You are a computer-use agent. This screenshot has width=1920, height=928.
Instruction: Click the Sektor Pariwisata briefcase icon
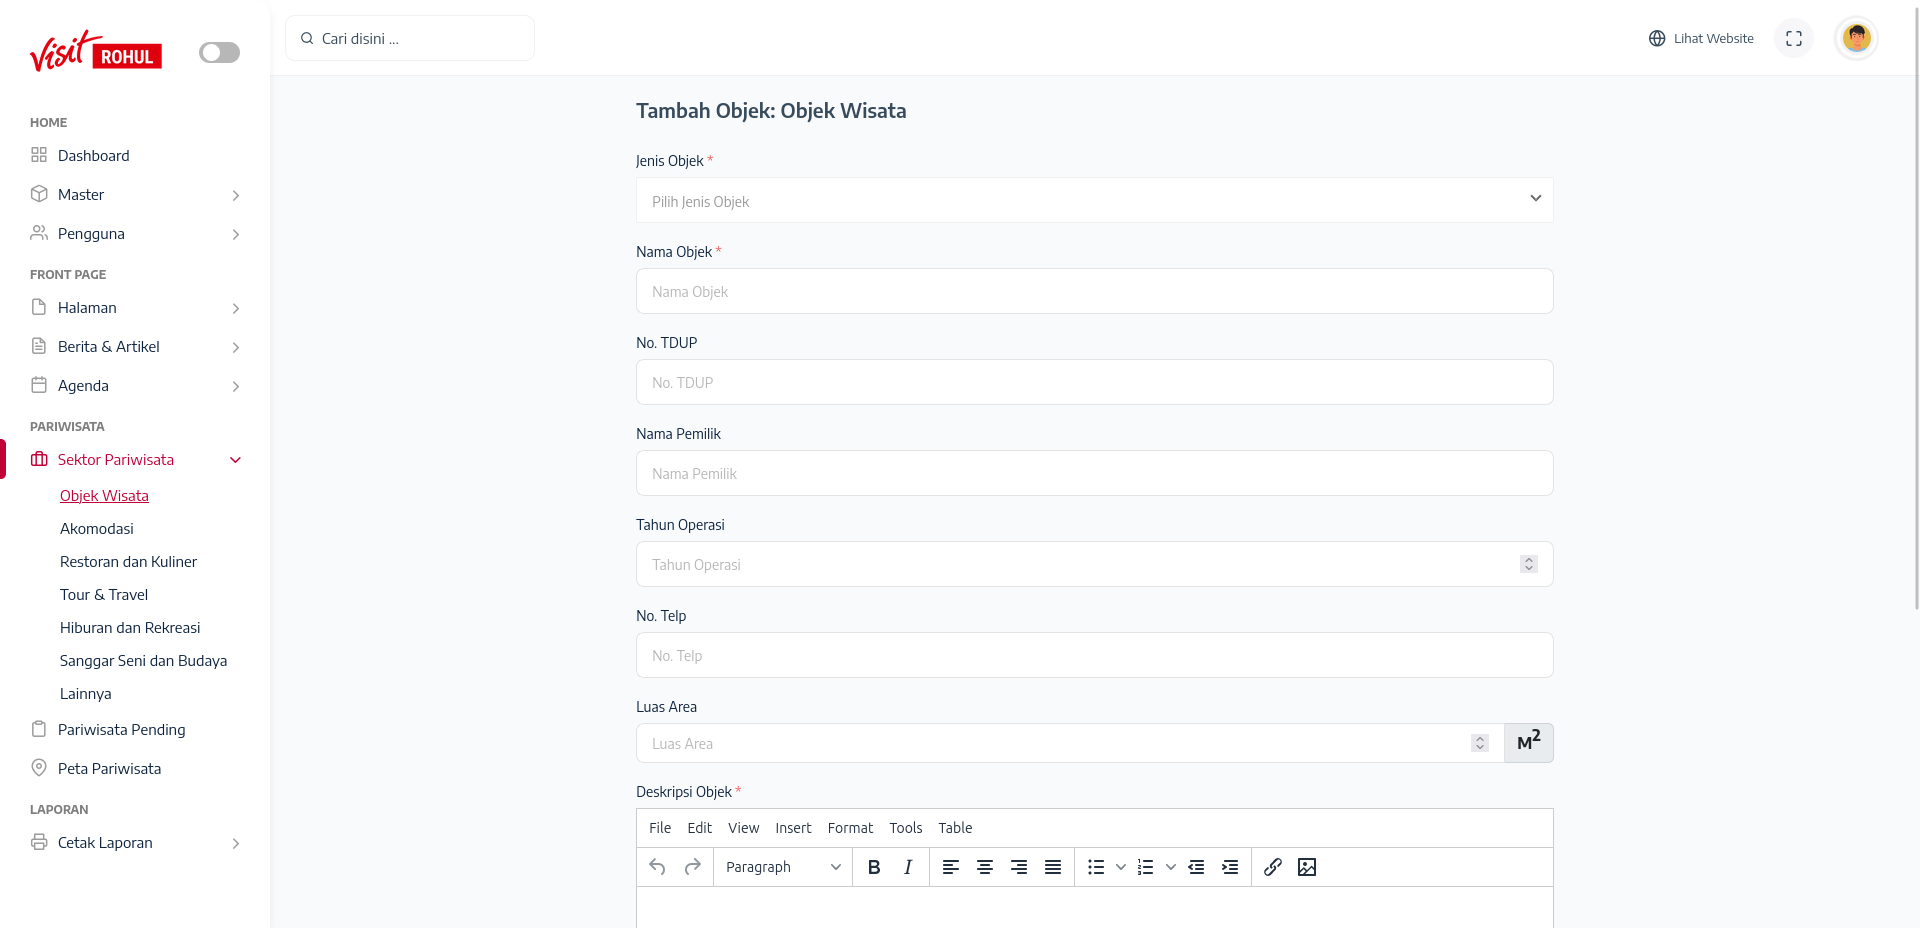pos(39,459)
